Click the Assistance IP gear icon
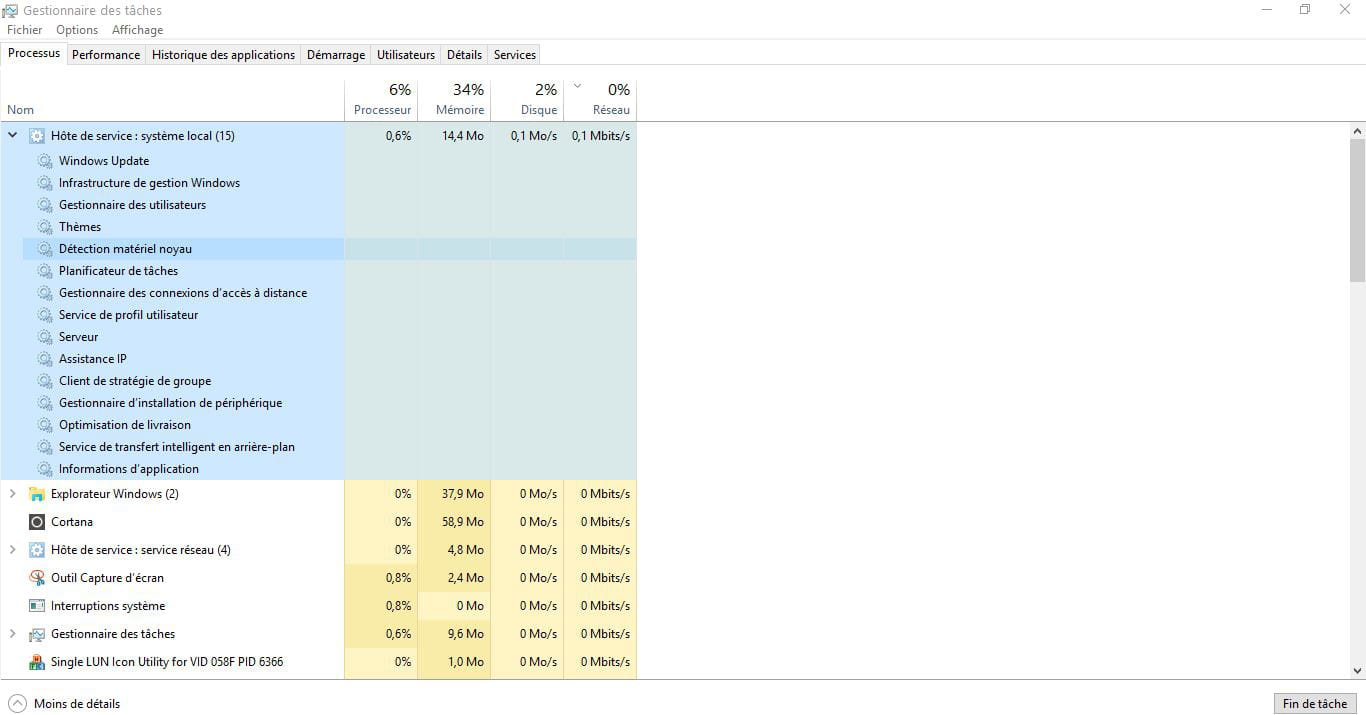The height and width of the screenshot is (715, 1366). 44,359
